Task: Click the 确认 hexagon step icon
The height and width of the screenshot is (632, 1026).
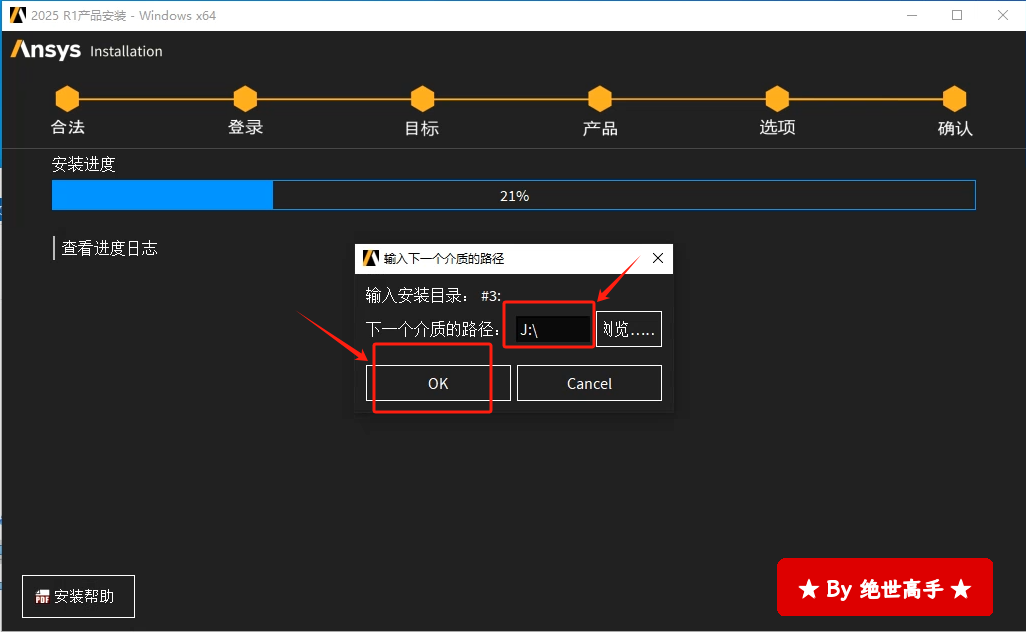Action: pyautogui.click(x=955, y=99)
